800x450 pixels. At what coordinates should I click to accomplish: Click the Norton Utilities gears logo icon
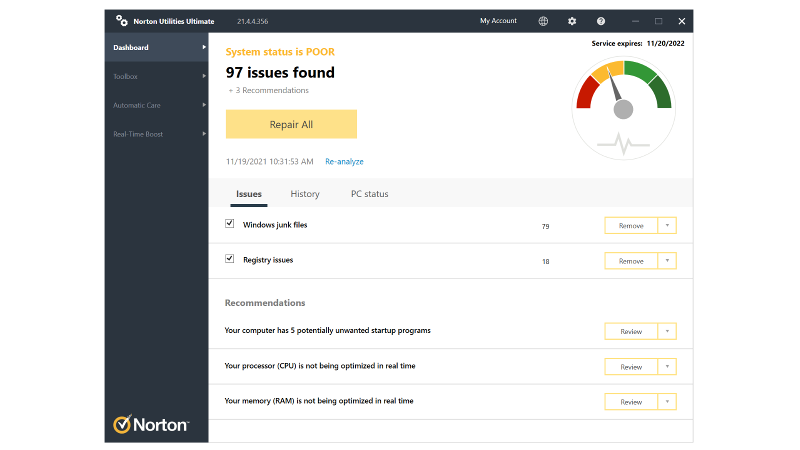tap(121, 20)
